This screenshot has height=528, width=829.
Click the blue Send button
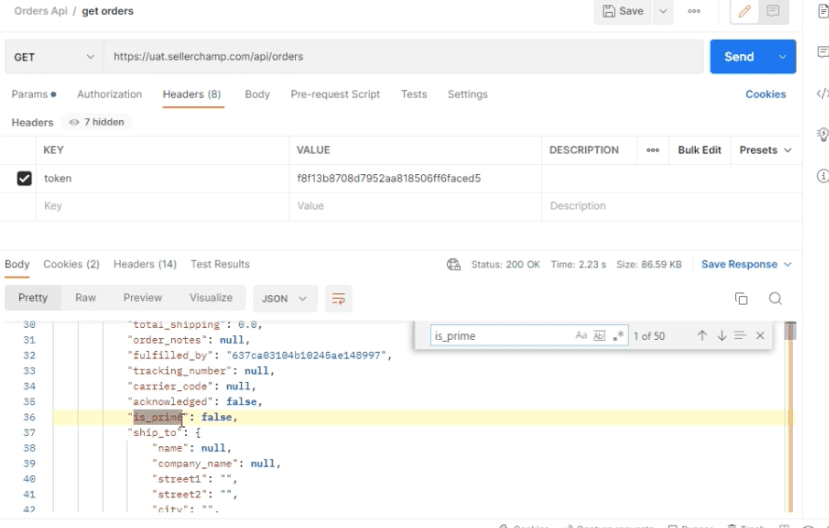coord(739,57)
